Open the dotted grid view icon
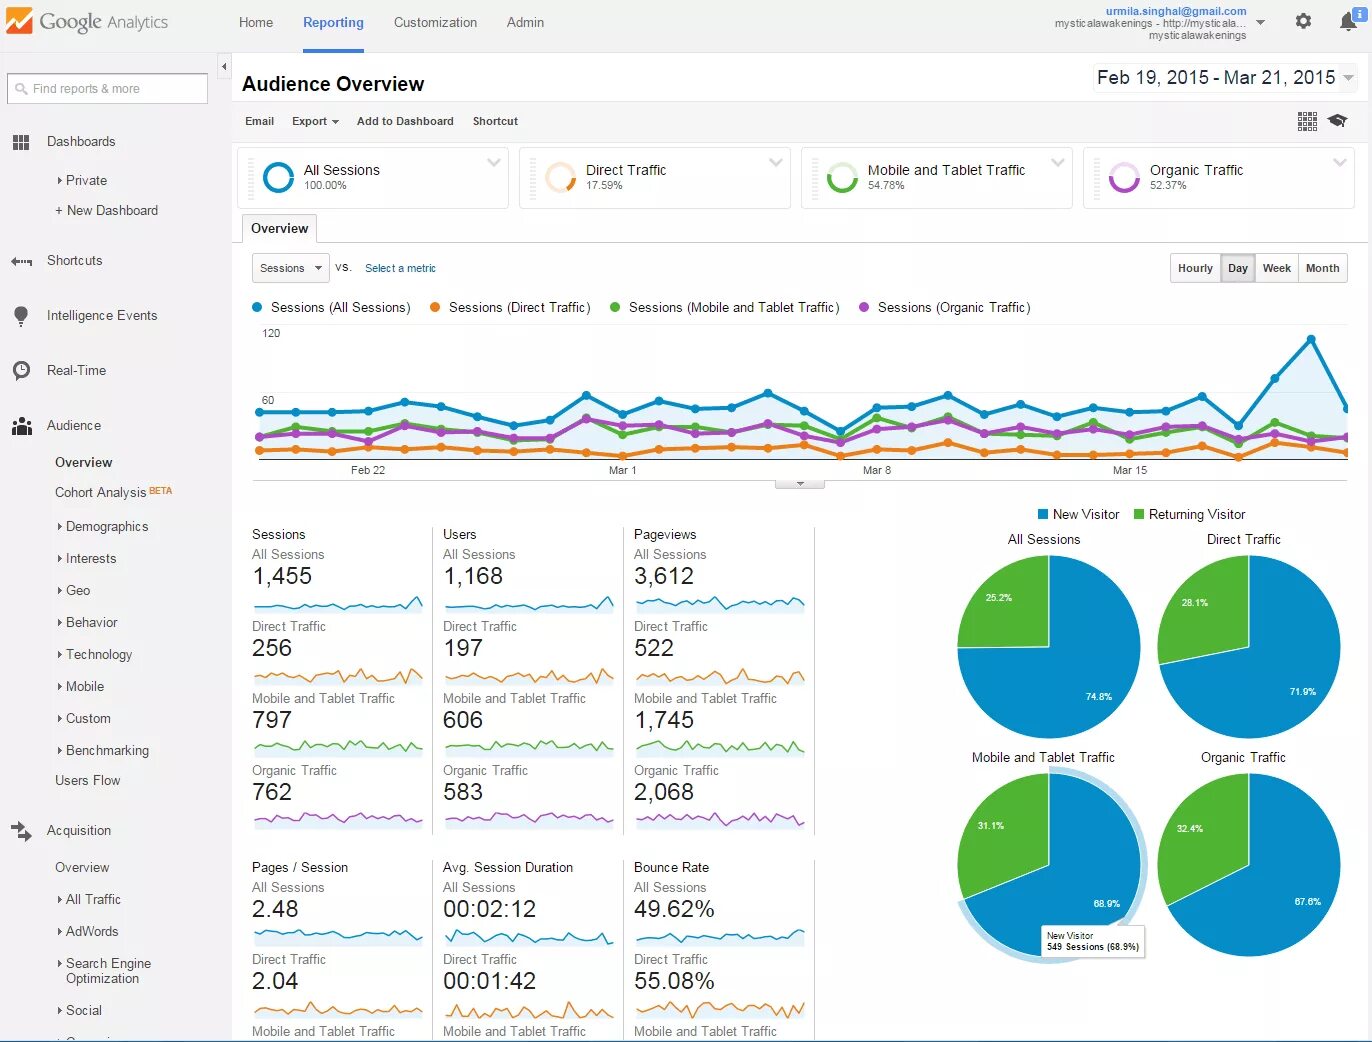The width and height of the screenshot is (1372, 1042). coord(1307,121)
